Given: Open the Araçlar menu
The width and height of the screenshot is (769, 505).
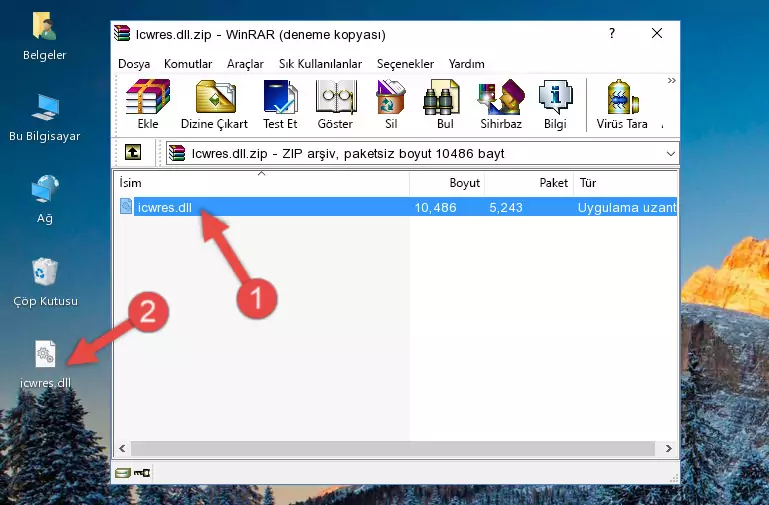Looking at the screenshot, I should point(245,64).
